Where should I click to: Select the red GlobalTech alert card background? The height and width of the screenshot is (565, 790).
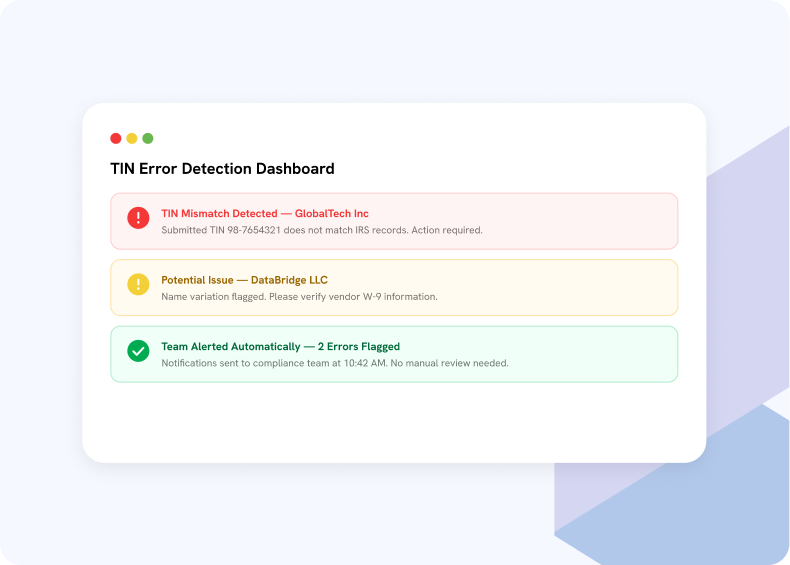394,221
